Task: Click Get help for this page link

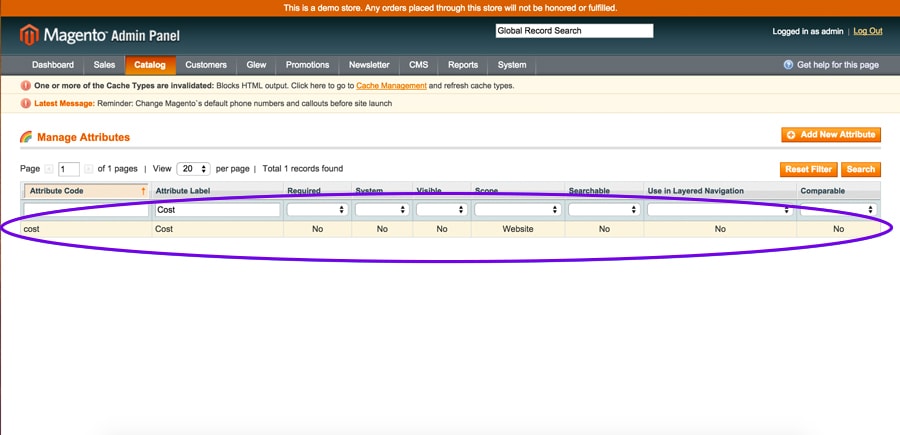Action: click(837, 65)
